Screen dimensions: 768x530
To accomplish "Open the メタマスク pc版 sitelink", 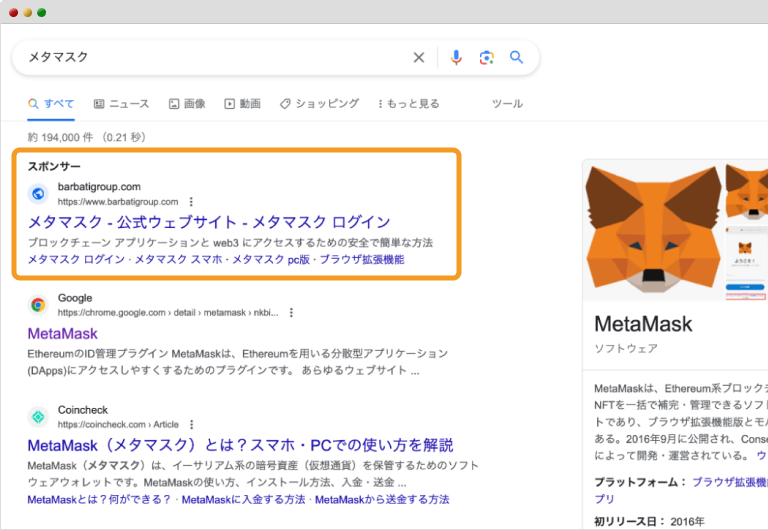I will (271, 260).
